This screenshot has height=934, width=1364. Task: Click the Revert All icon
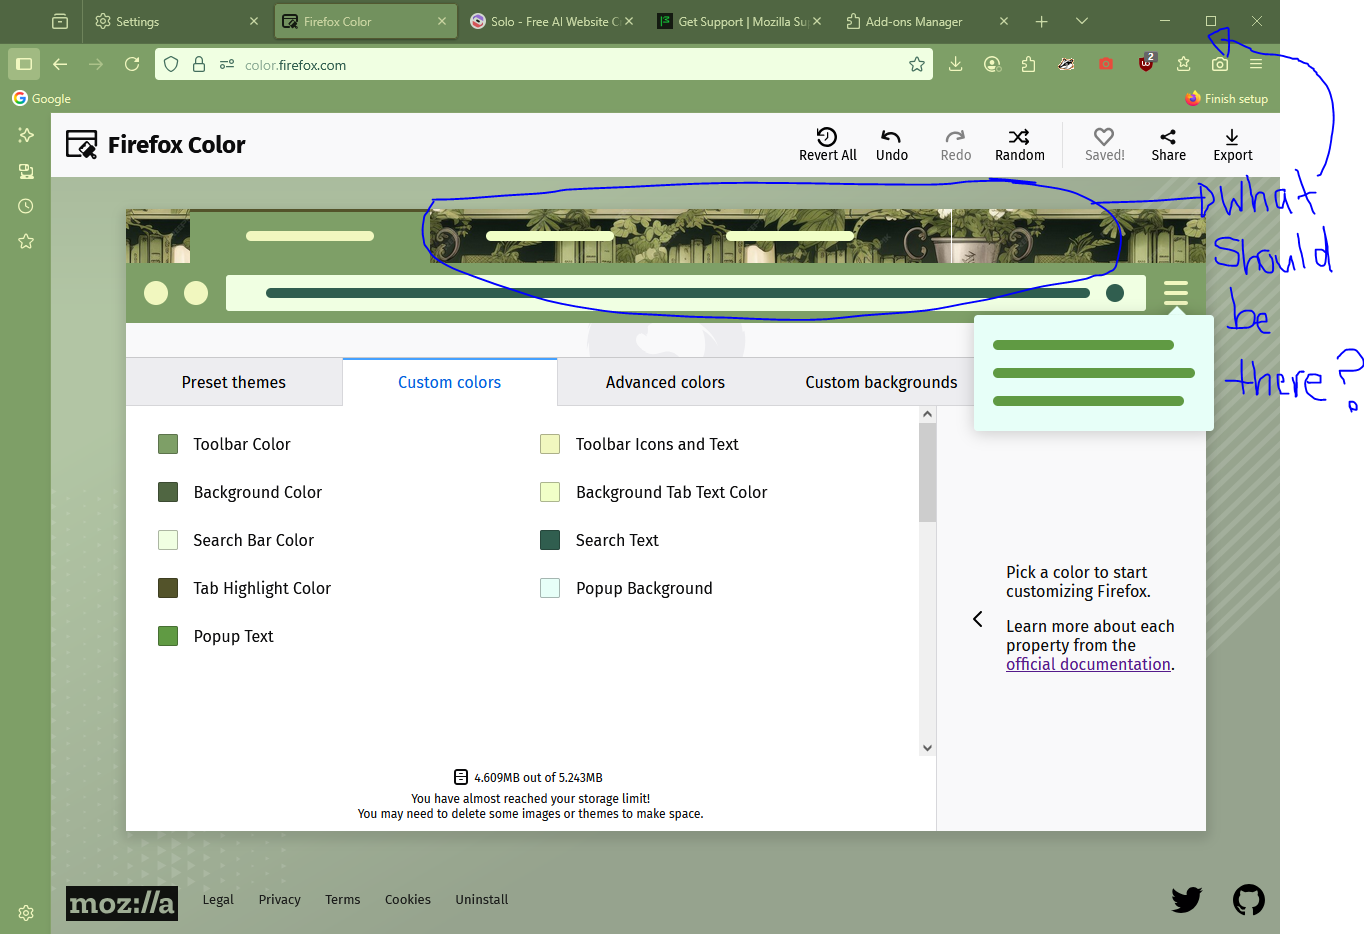827,137
